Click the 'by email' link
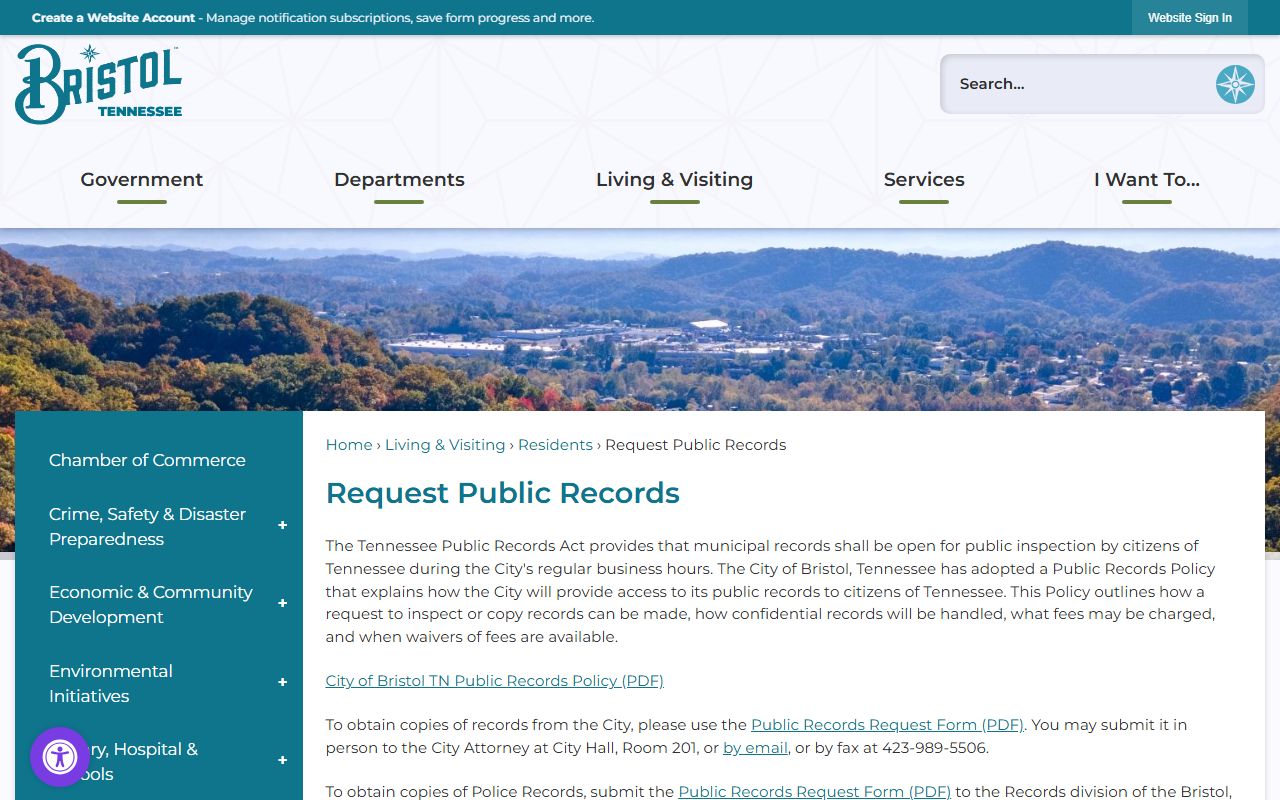 755,748
